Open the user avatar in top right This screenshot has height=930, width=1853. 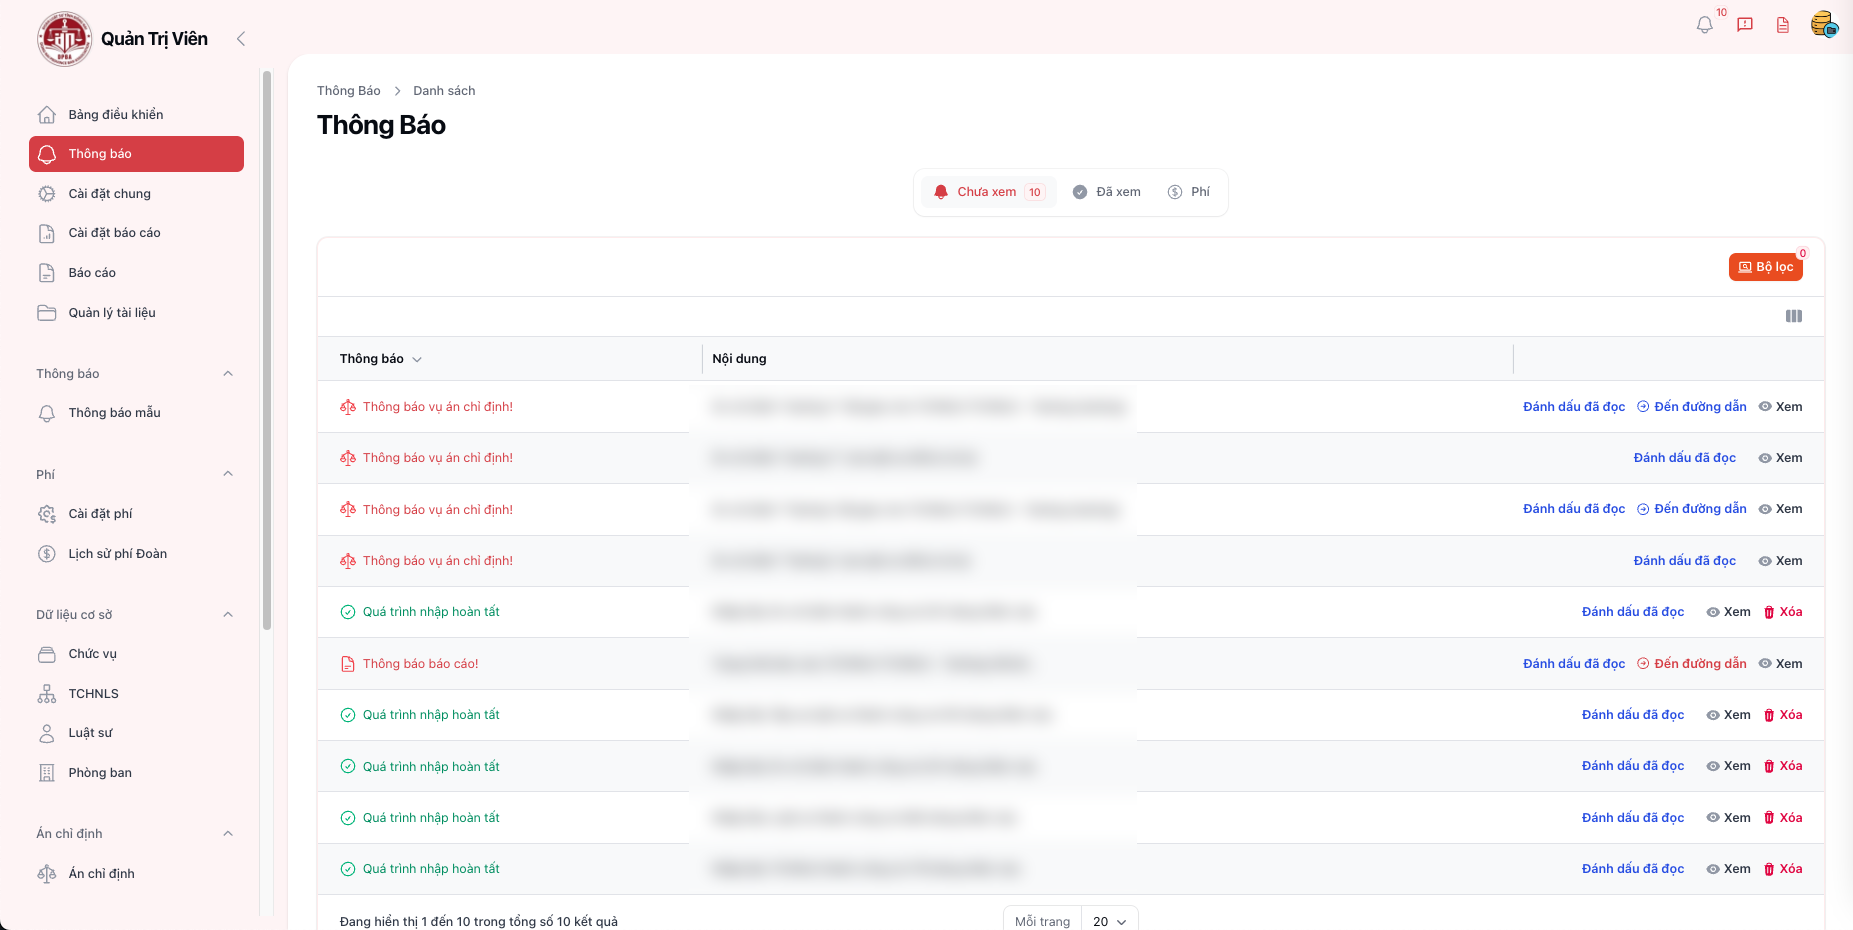pyautogui.click(x=1823, y=24)
